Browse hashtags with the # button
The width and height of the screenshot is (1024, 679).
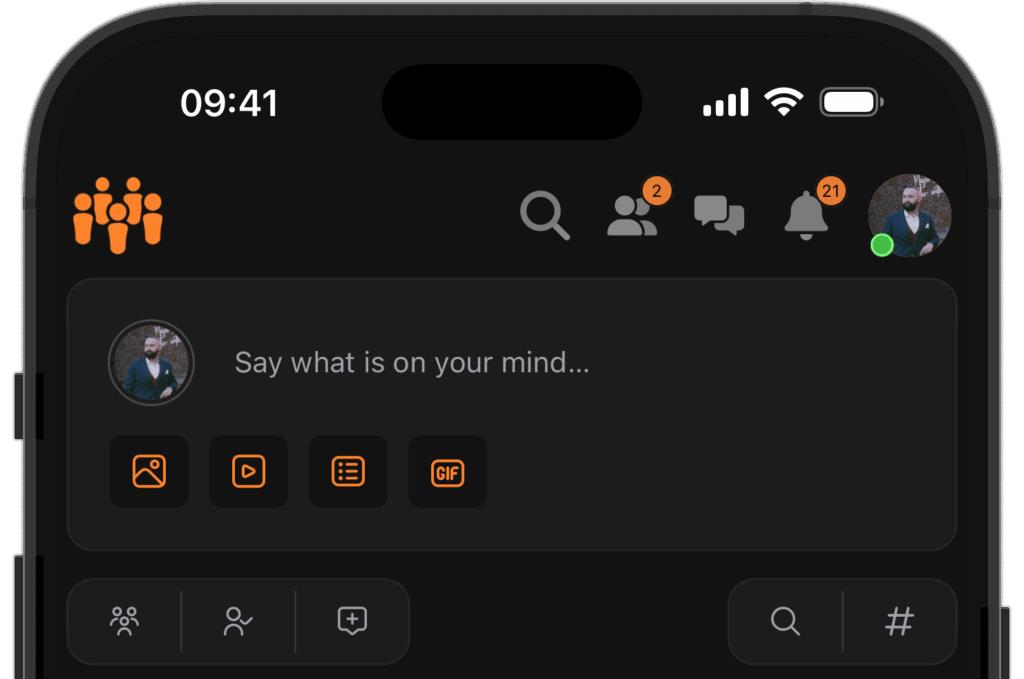899,621
